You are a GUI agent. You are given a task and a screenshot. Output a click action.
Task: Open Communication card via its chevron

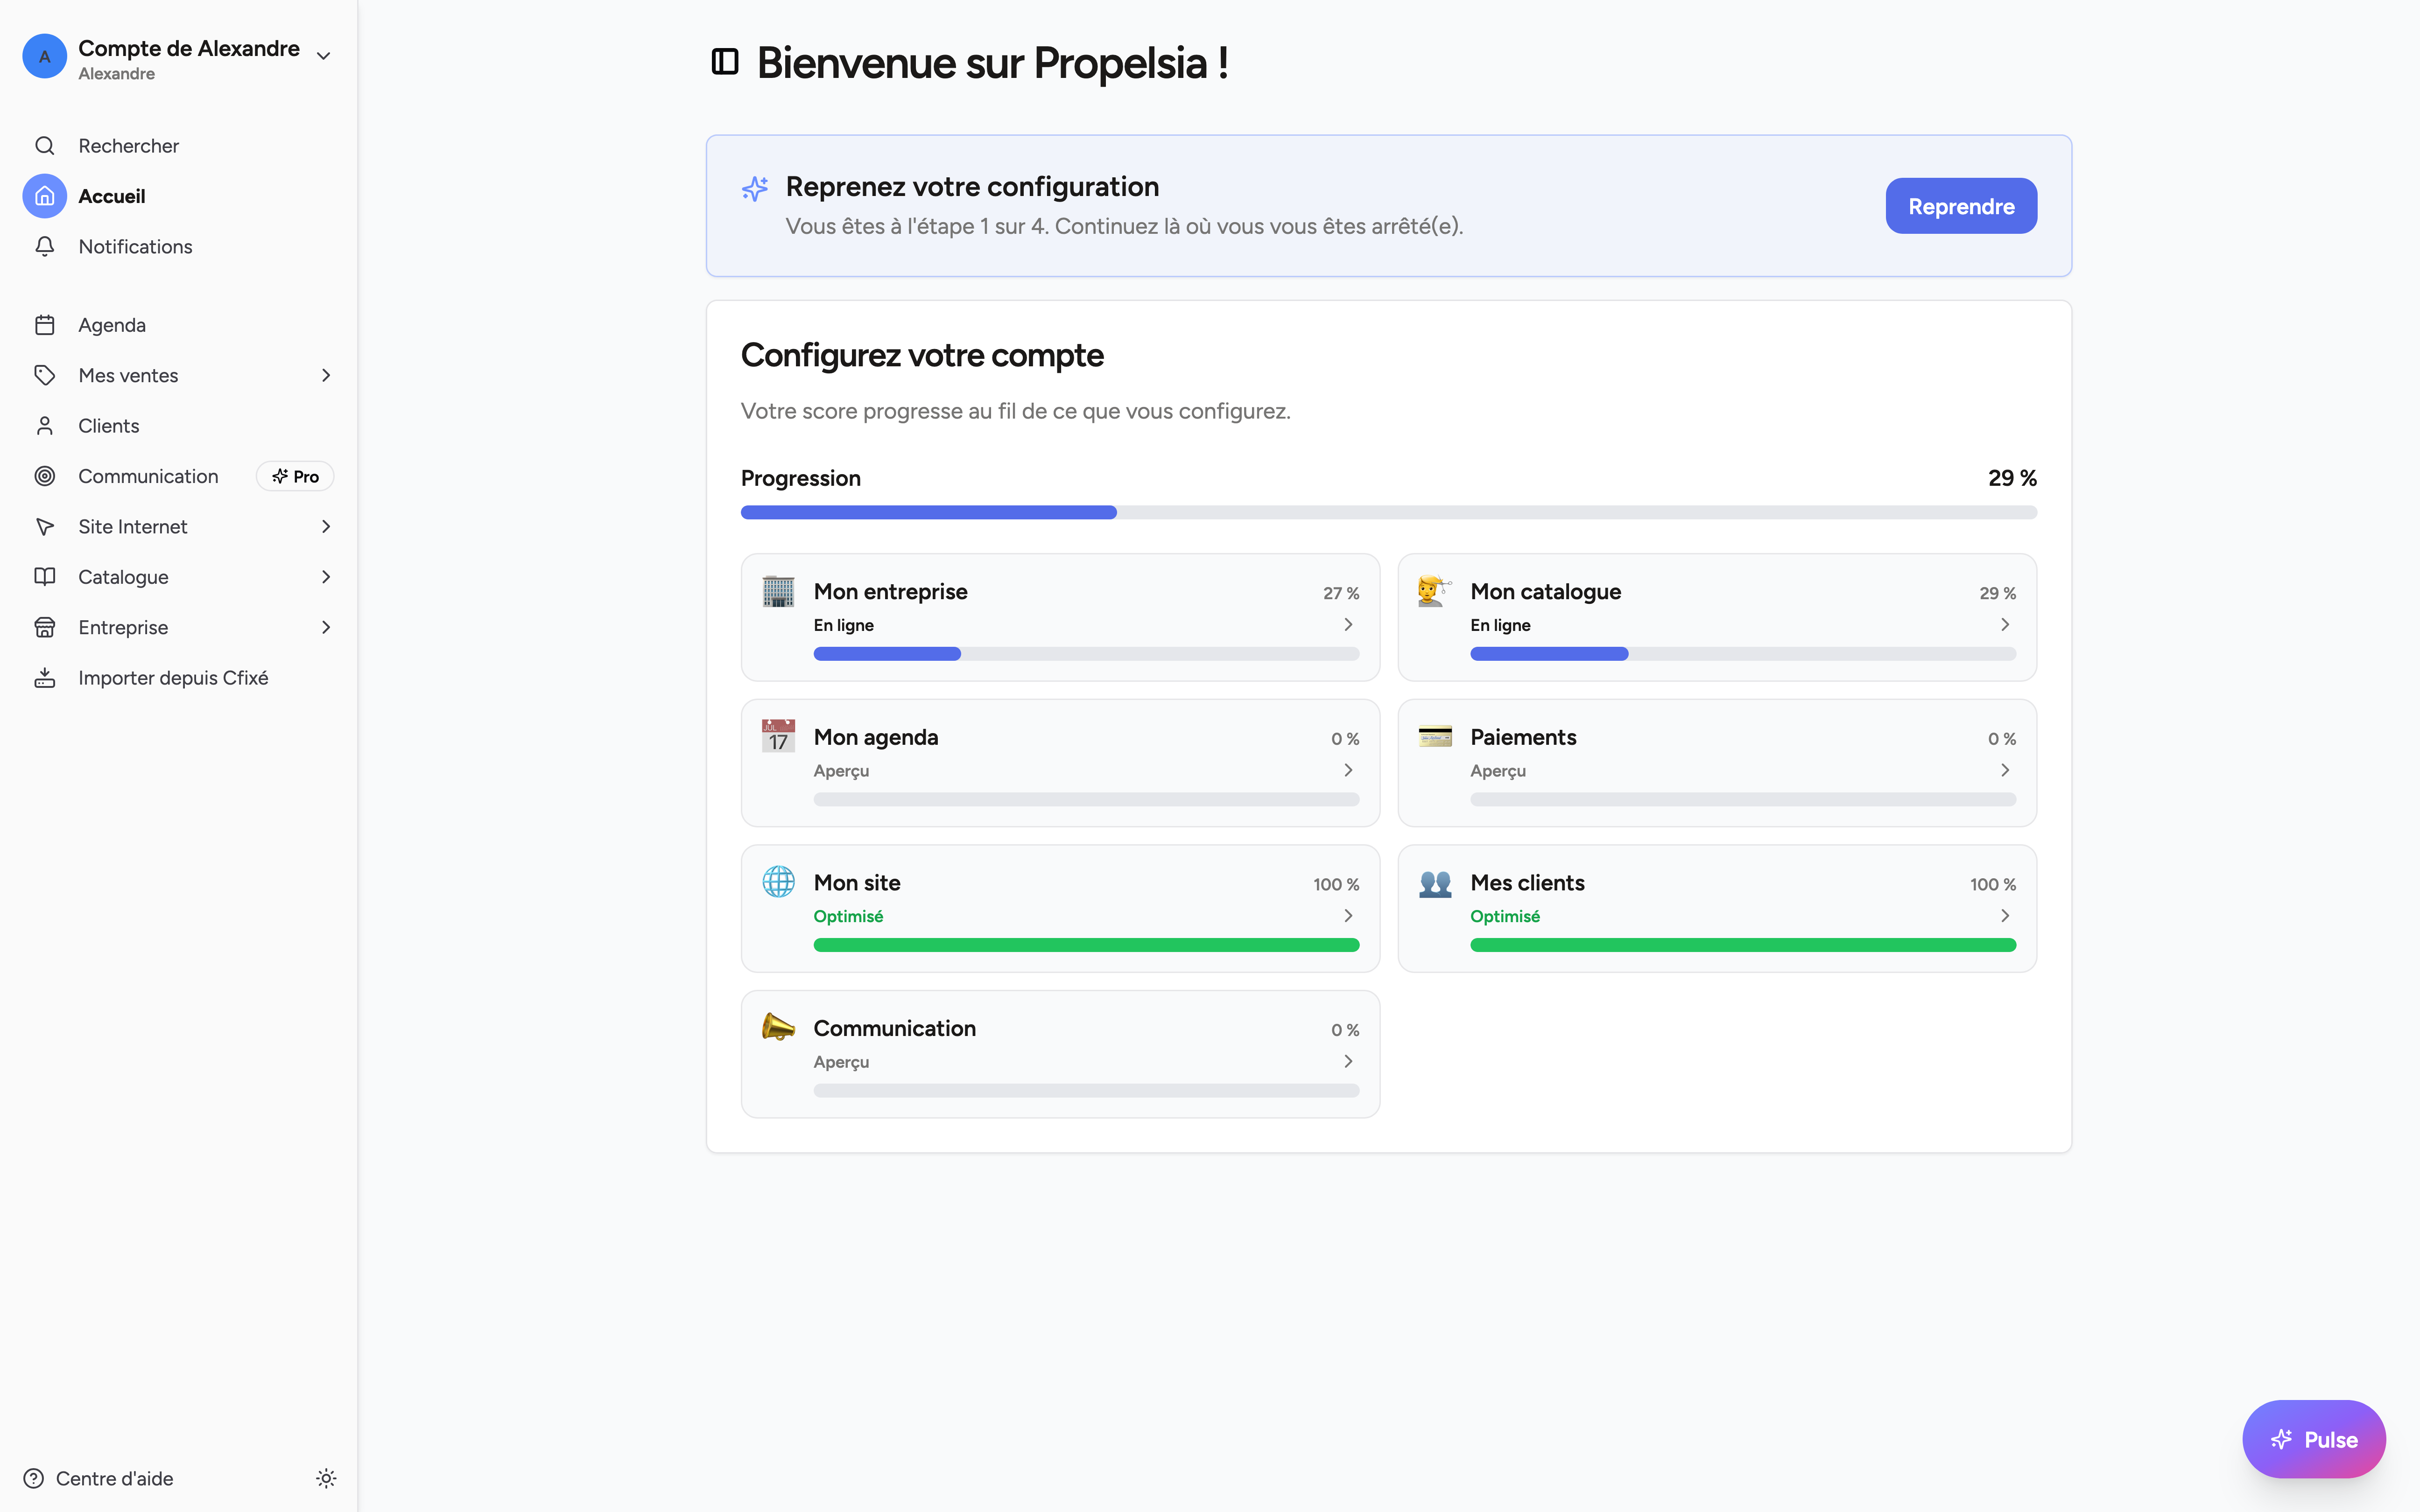pos(1348,1061)
